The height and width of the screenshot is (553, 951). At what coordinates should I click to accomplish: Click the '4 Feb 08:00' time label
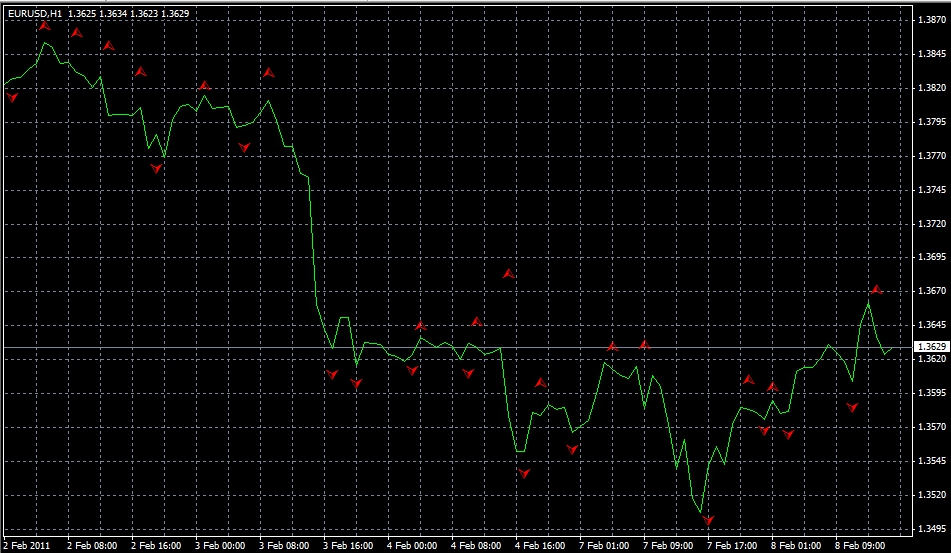click(x=476, y=545)
